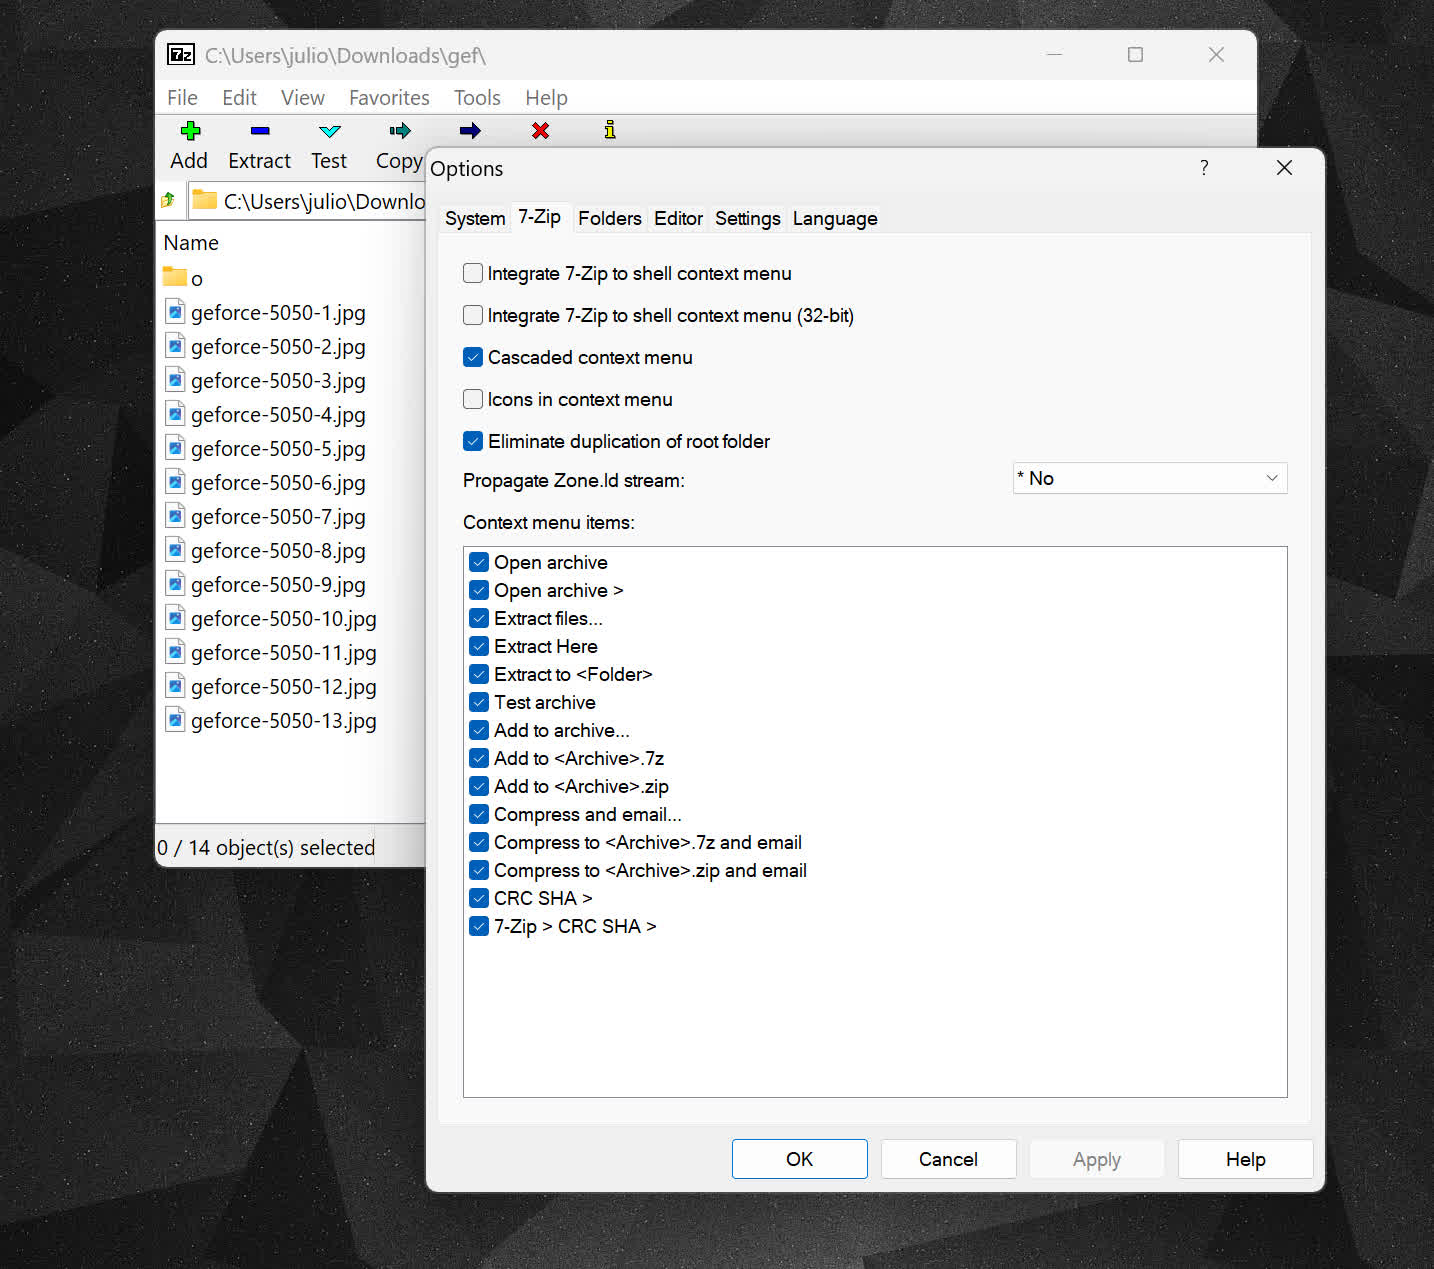Open the Tools menu
1434x1269 pixels.
[477, 97]
